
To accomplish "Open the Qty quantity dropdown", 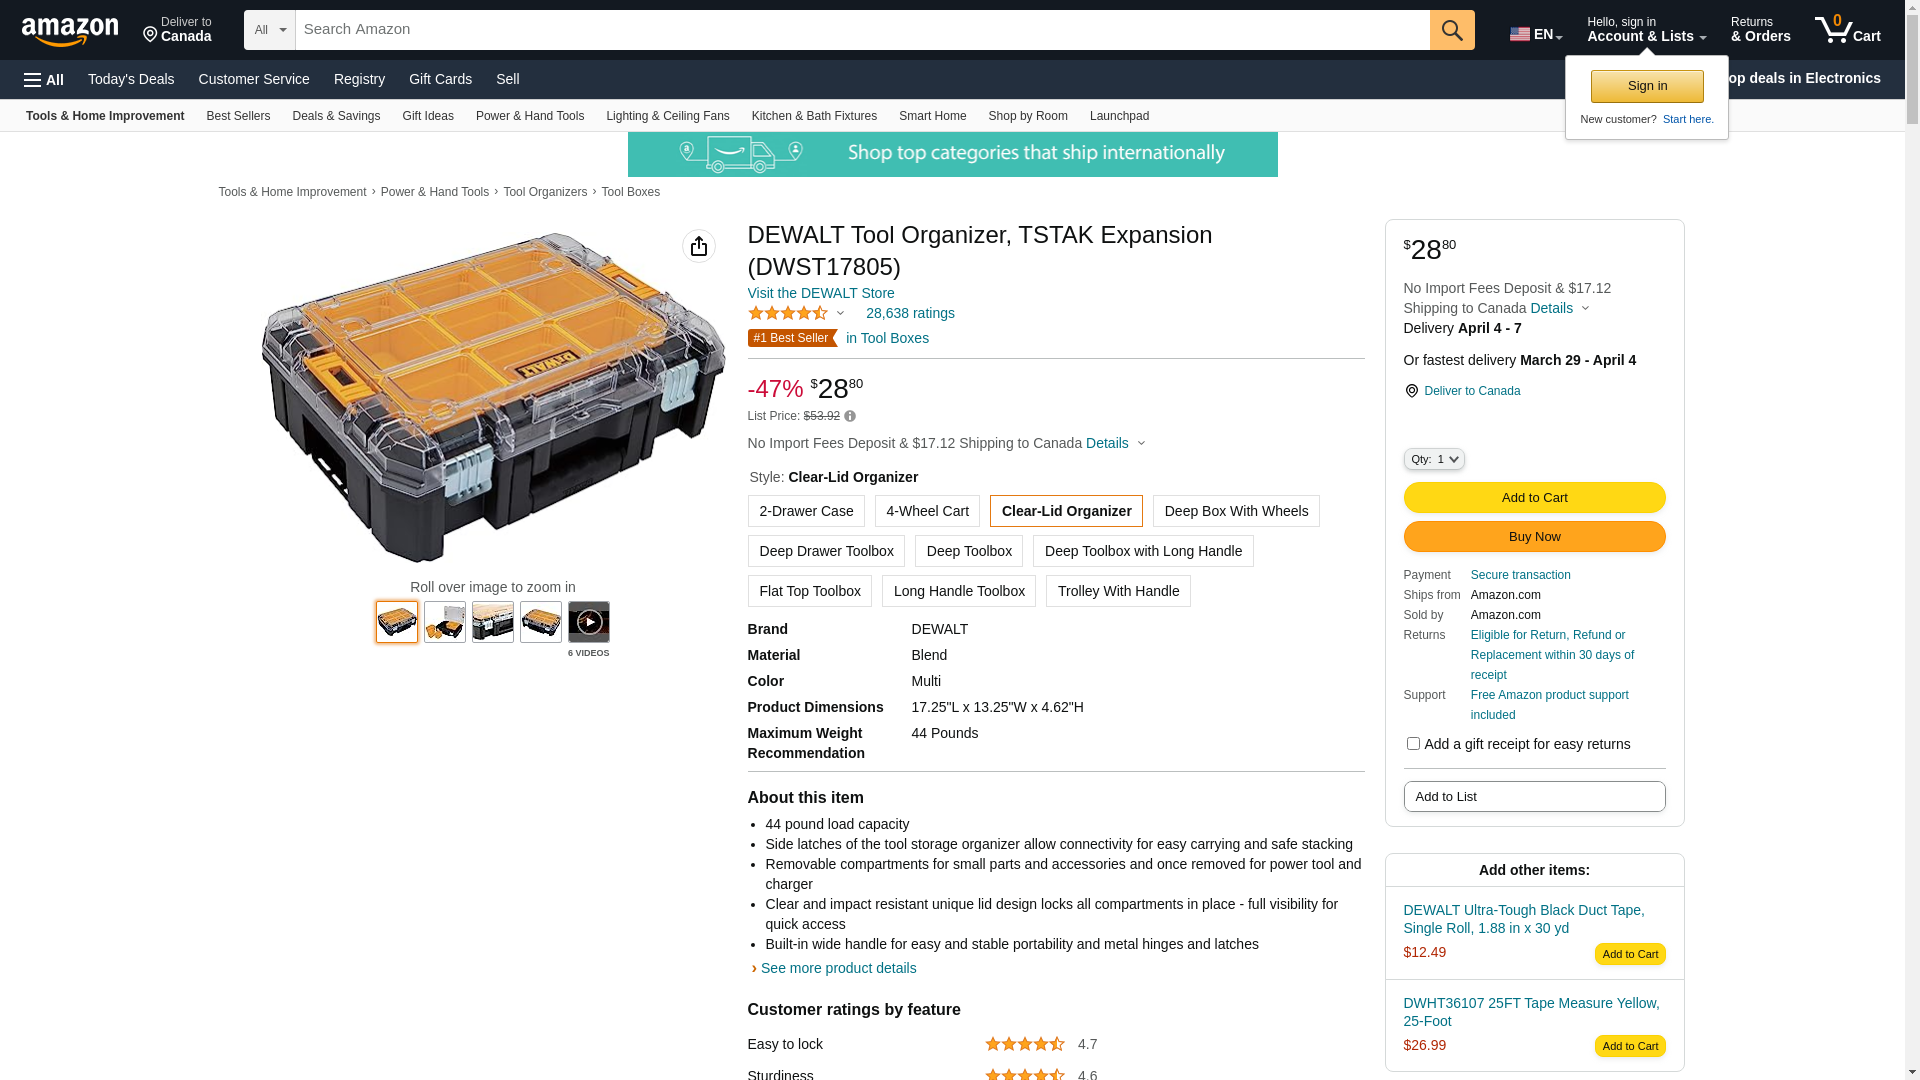I will (1434, 459).
